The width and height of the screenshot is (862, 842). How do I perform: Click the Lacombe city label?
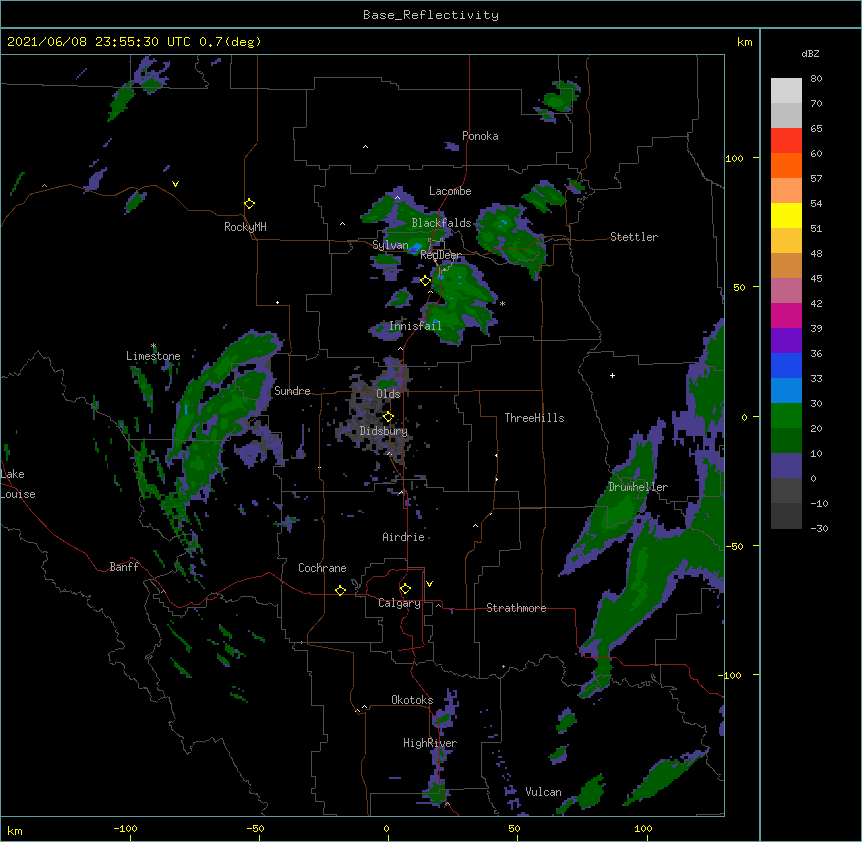pos(450,191)
